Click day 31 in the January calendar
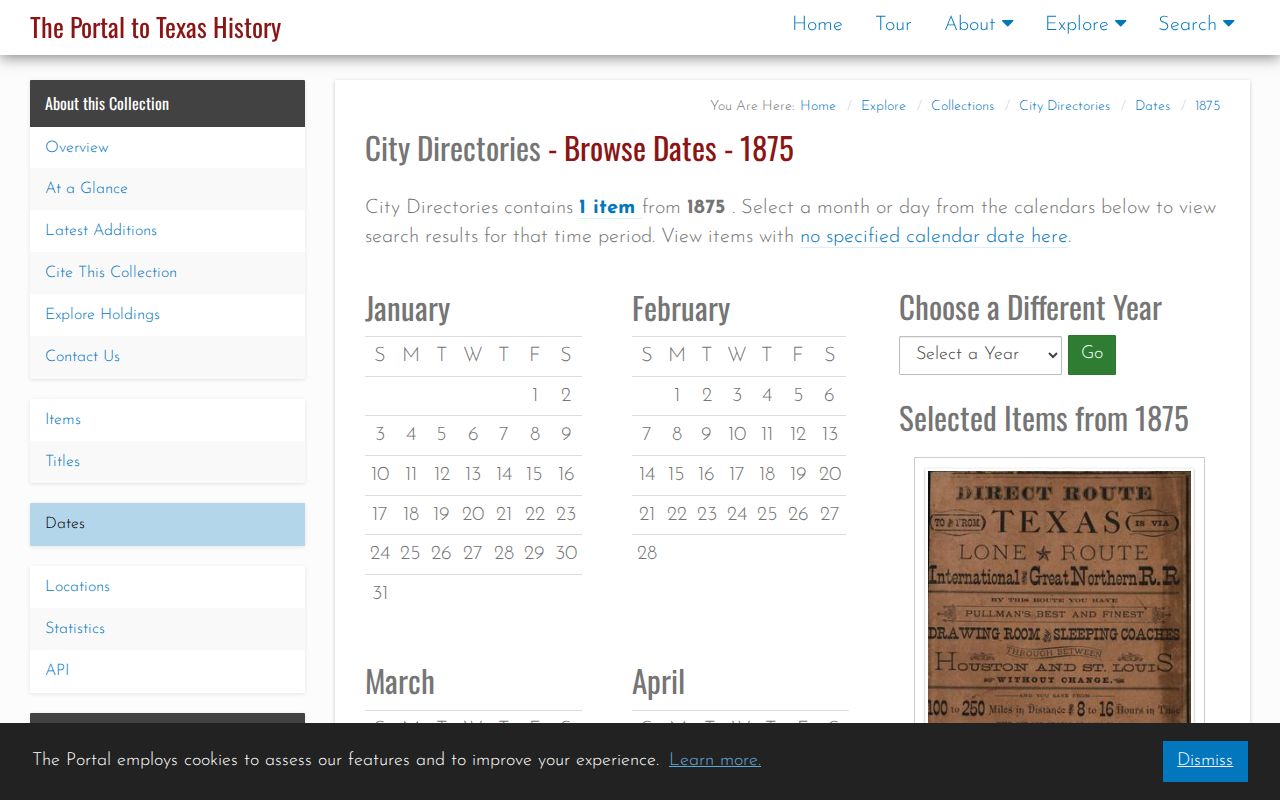Viewport: 1280px width, 800px height. coord(380,593)
